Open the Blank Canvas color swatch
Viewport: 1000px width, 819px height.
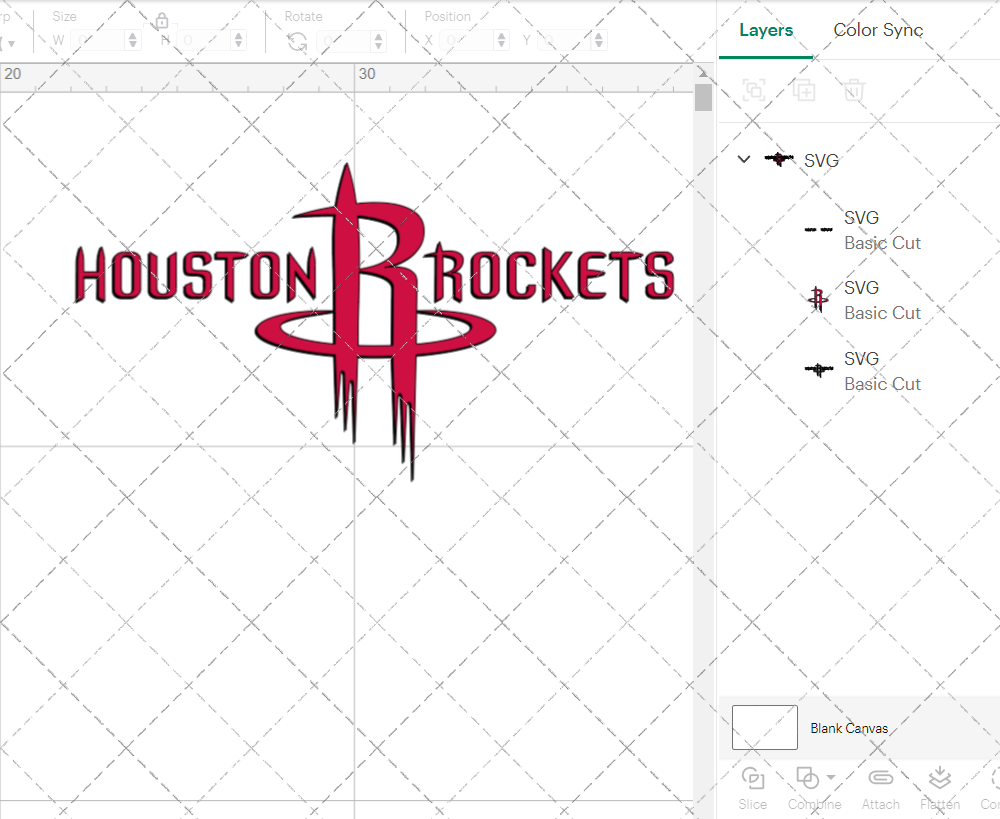764,727
